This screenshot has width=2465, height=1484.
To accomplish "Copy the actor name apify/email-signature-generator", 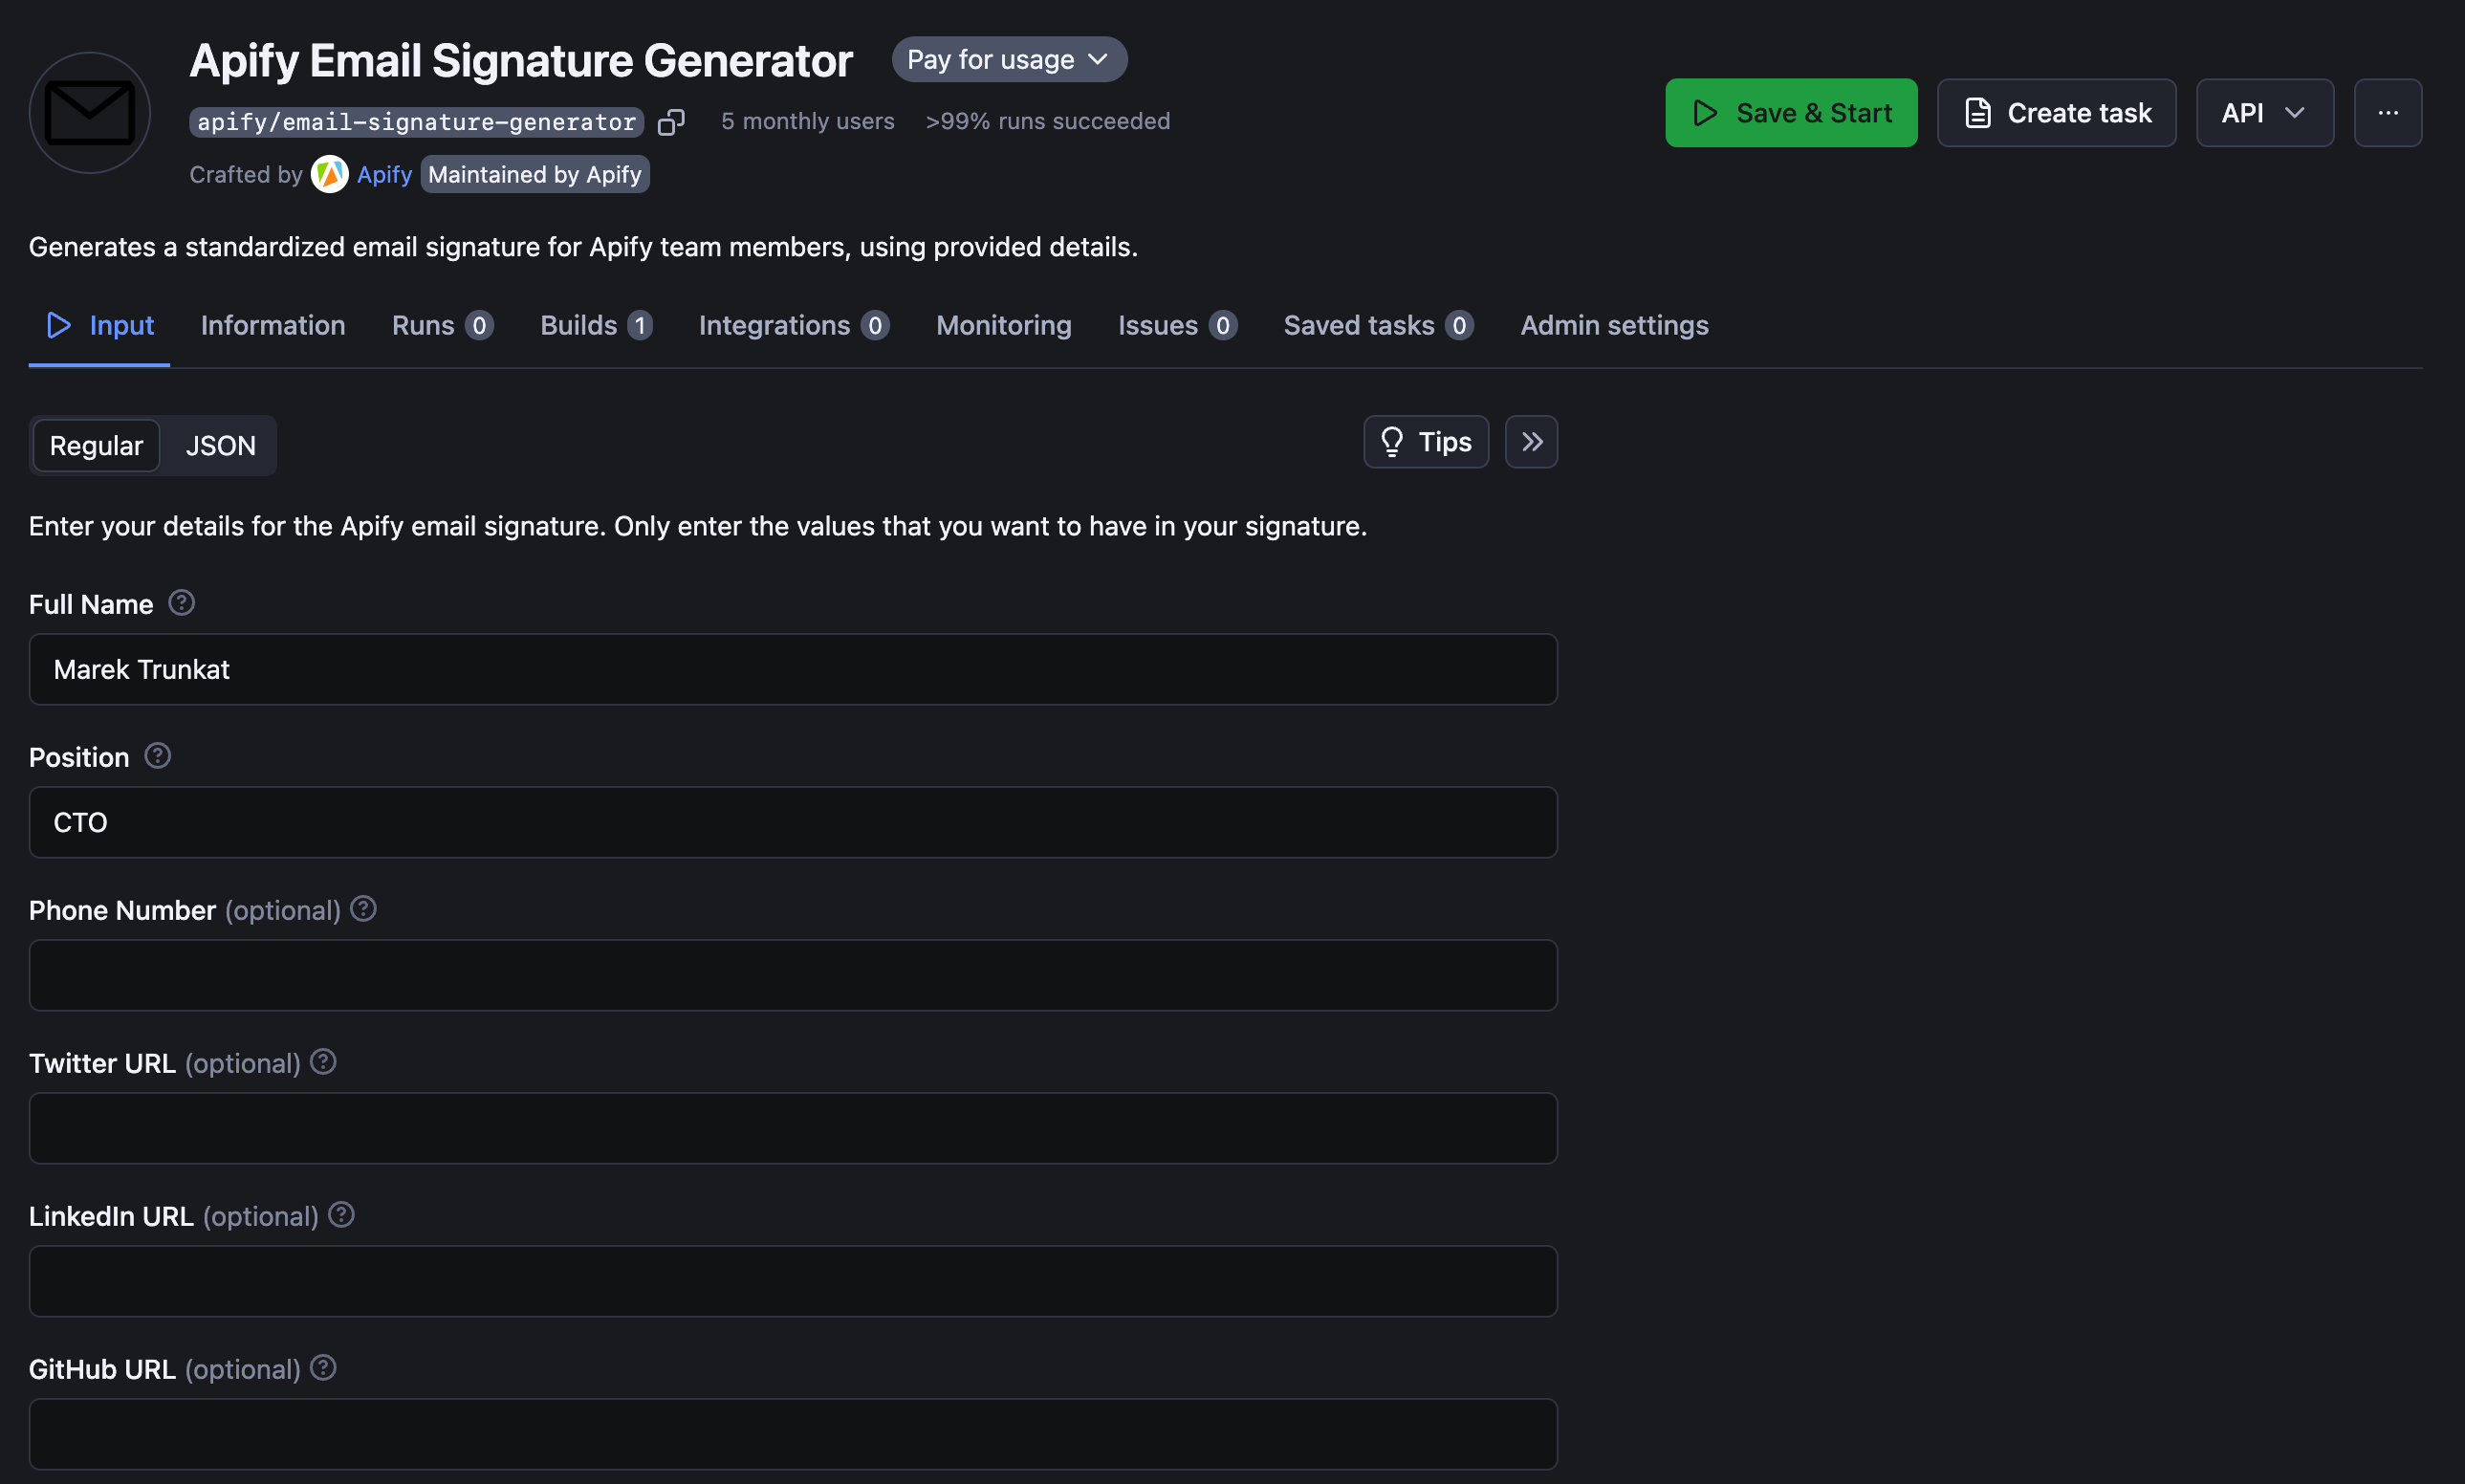I will pos(672,121).
